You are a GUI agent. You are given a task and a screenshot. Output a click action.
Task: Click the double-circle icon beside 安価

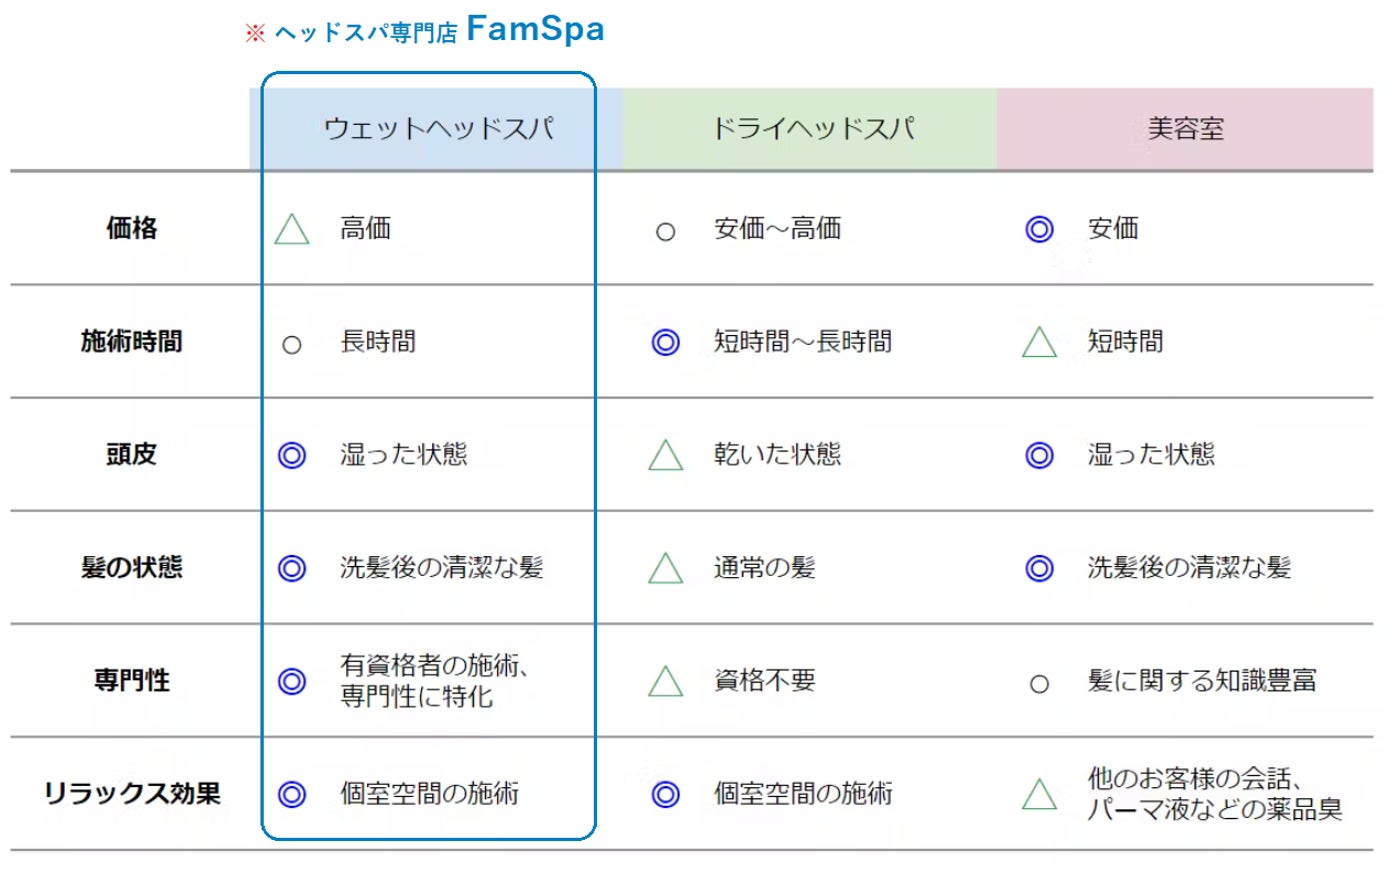pyautogui.click(x=1039, y=230)
